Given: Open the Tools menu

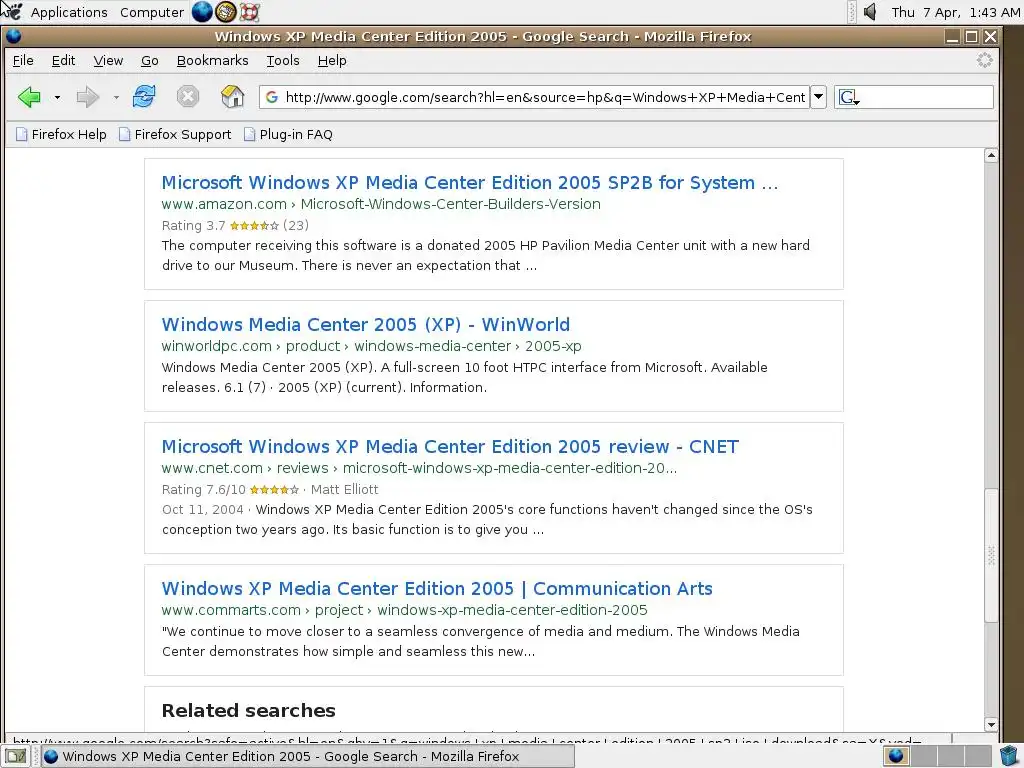Looking at the screenshot, I should pyautogui.click(x=283, y=61).
